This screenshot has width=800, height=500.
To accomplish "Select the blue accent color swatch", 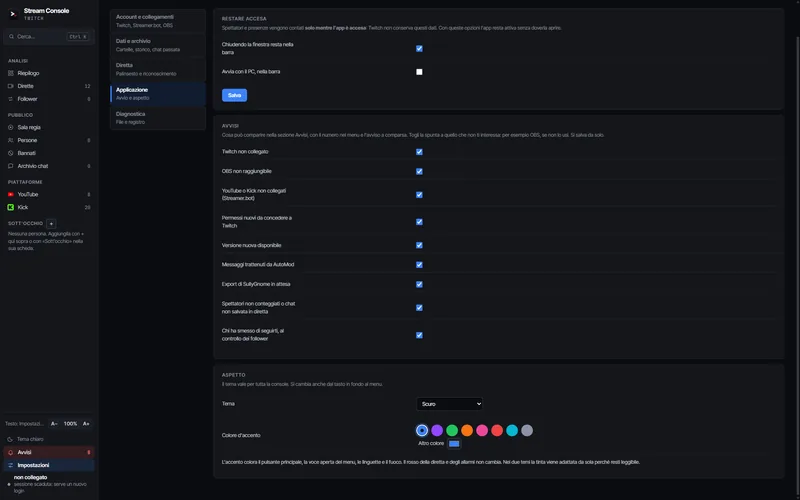I will [422, 430].
